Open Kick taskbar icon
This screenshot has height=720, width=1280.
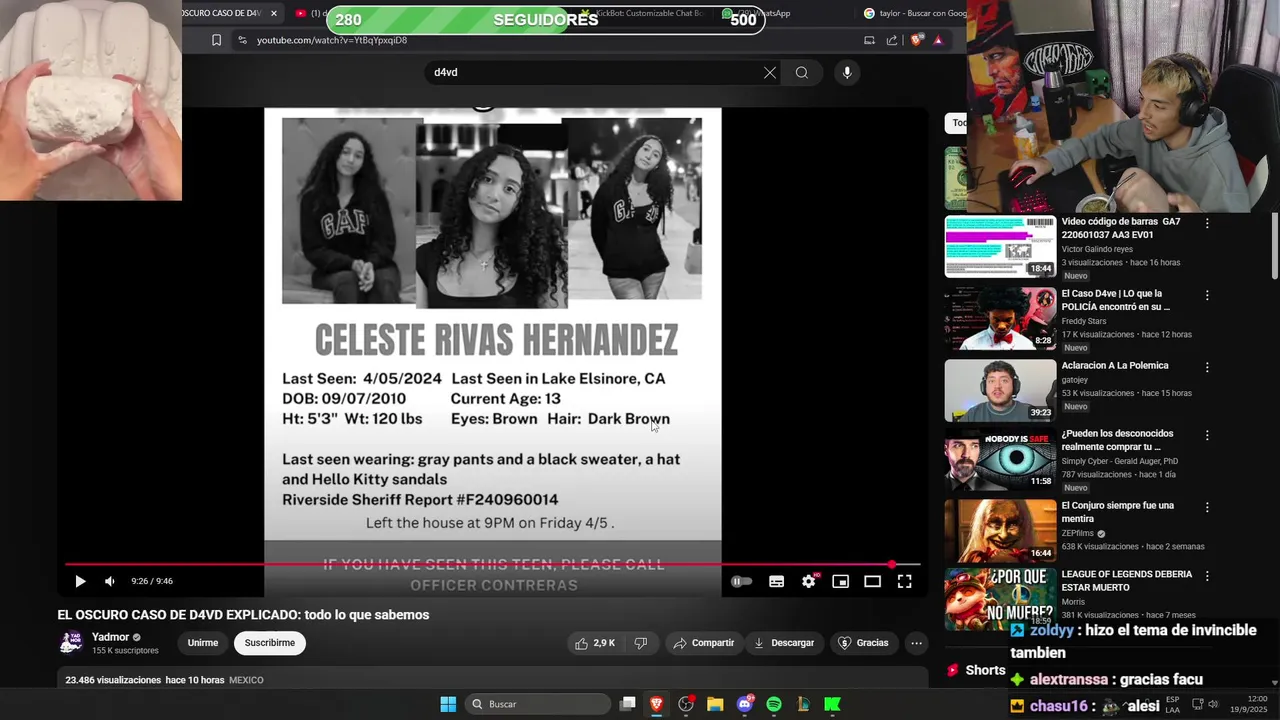[x=832, y=704]
